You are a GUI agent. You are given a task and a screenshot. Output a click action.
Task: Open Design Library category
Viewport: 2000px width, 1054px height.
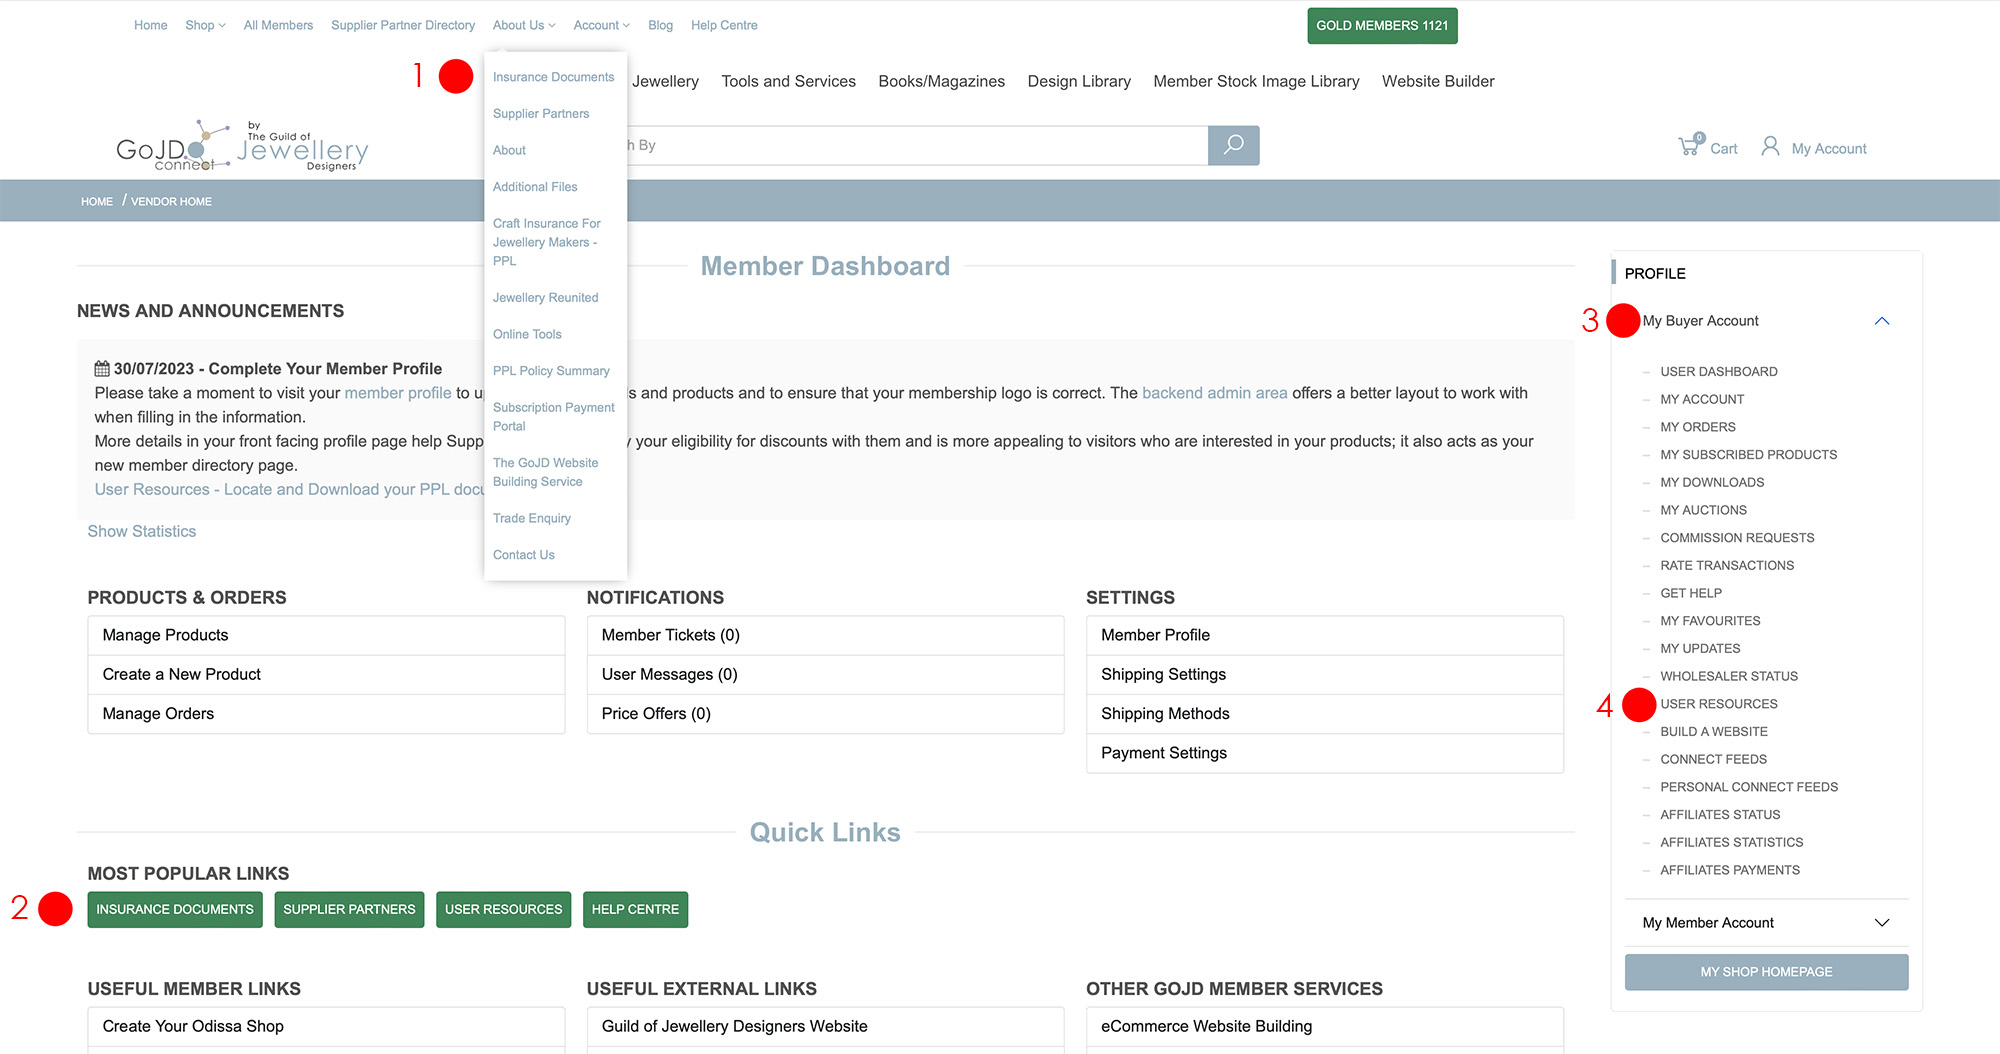(x=1079, y=81)
